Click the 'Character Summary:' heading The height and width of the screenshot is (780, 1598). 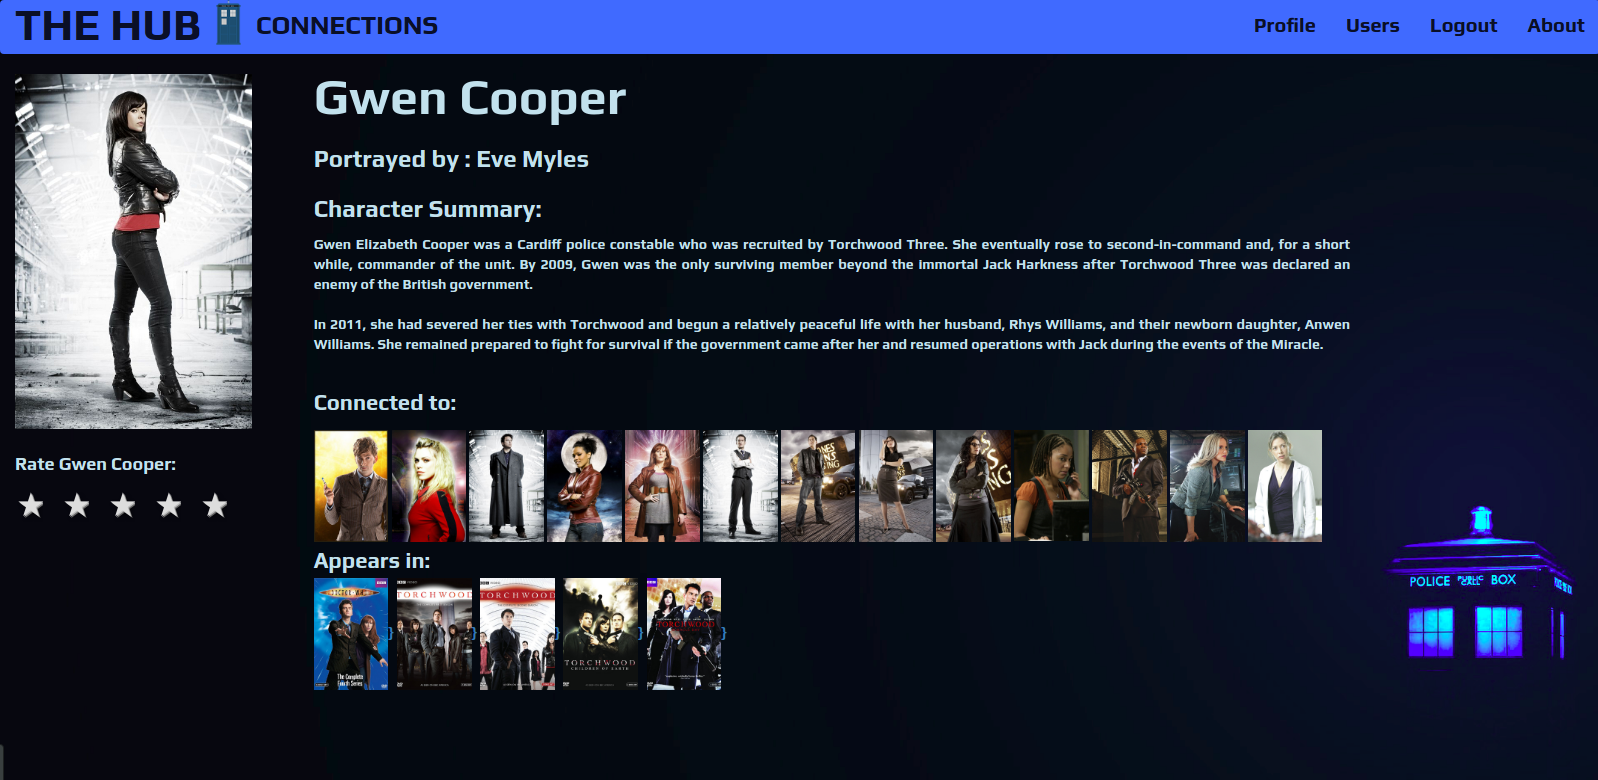(428, 209)
